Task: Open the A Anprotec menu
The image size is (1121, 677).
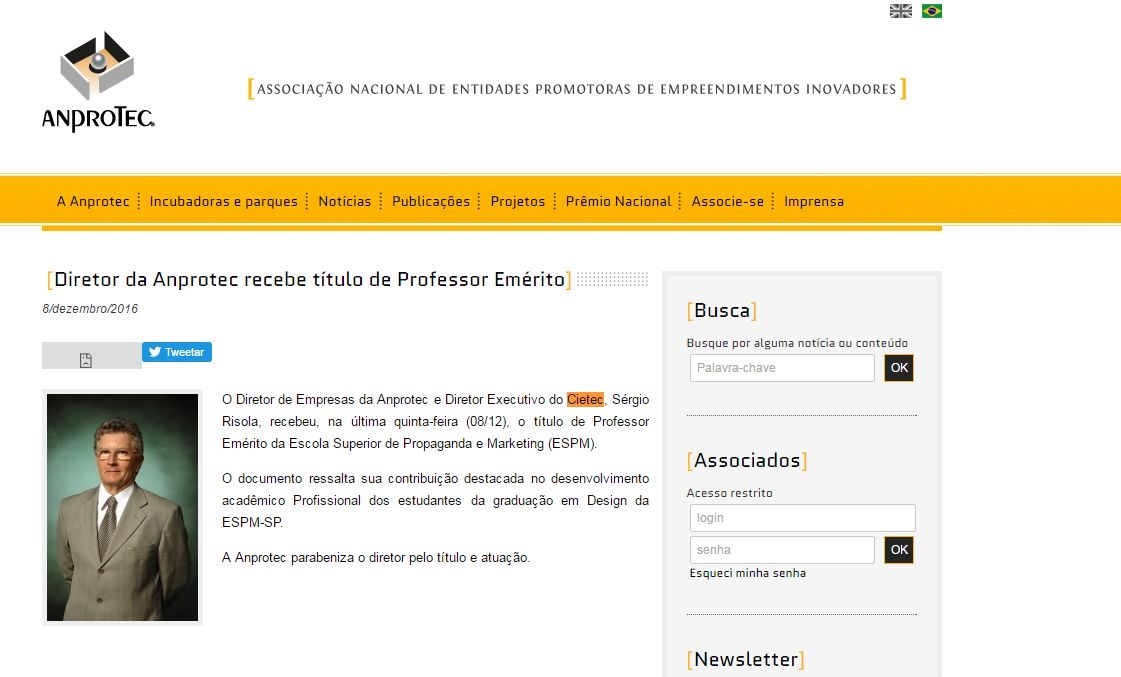Action: pos(93,202)
